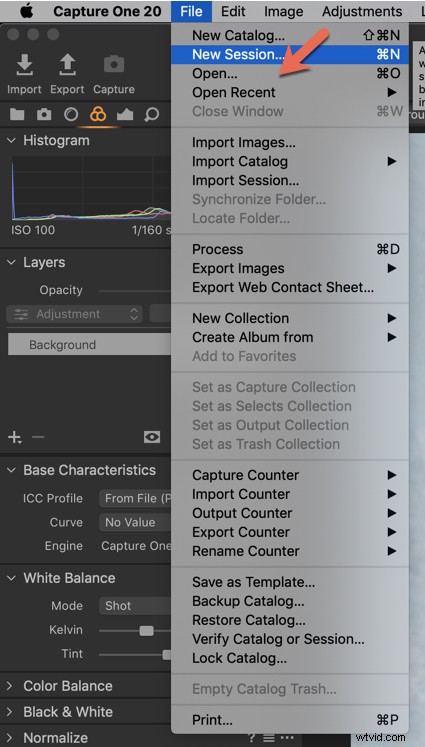Screen dimensions: 425x747
Task: Open the Exposure tool tab
Action: tap(125, 114)
